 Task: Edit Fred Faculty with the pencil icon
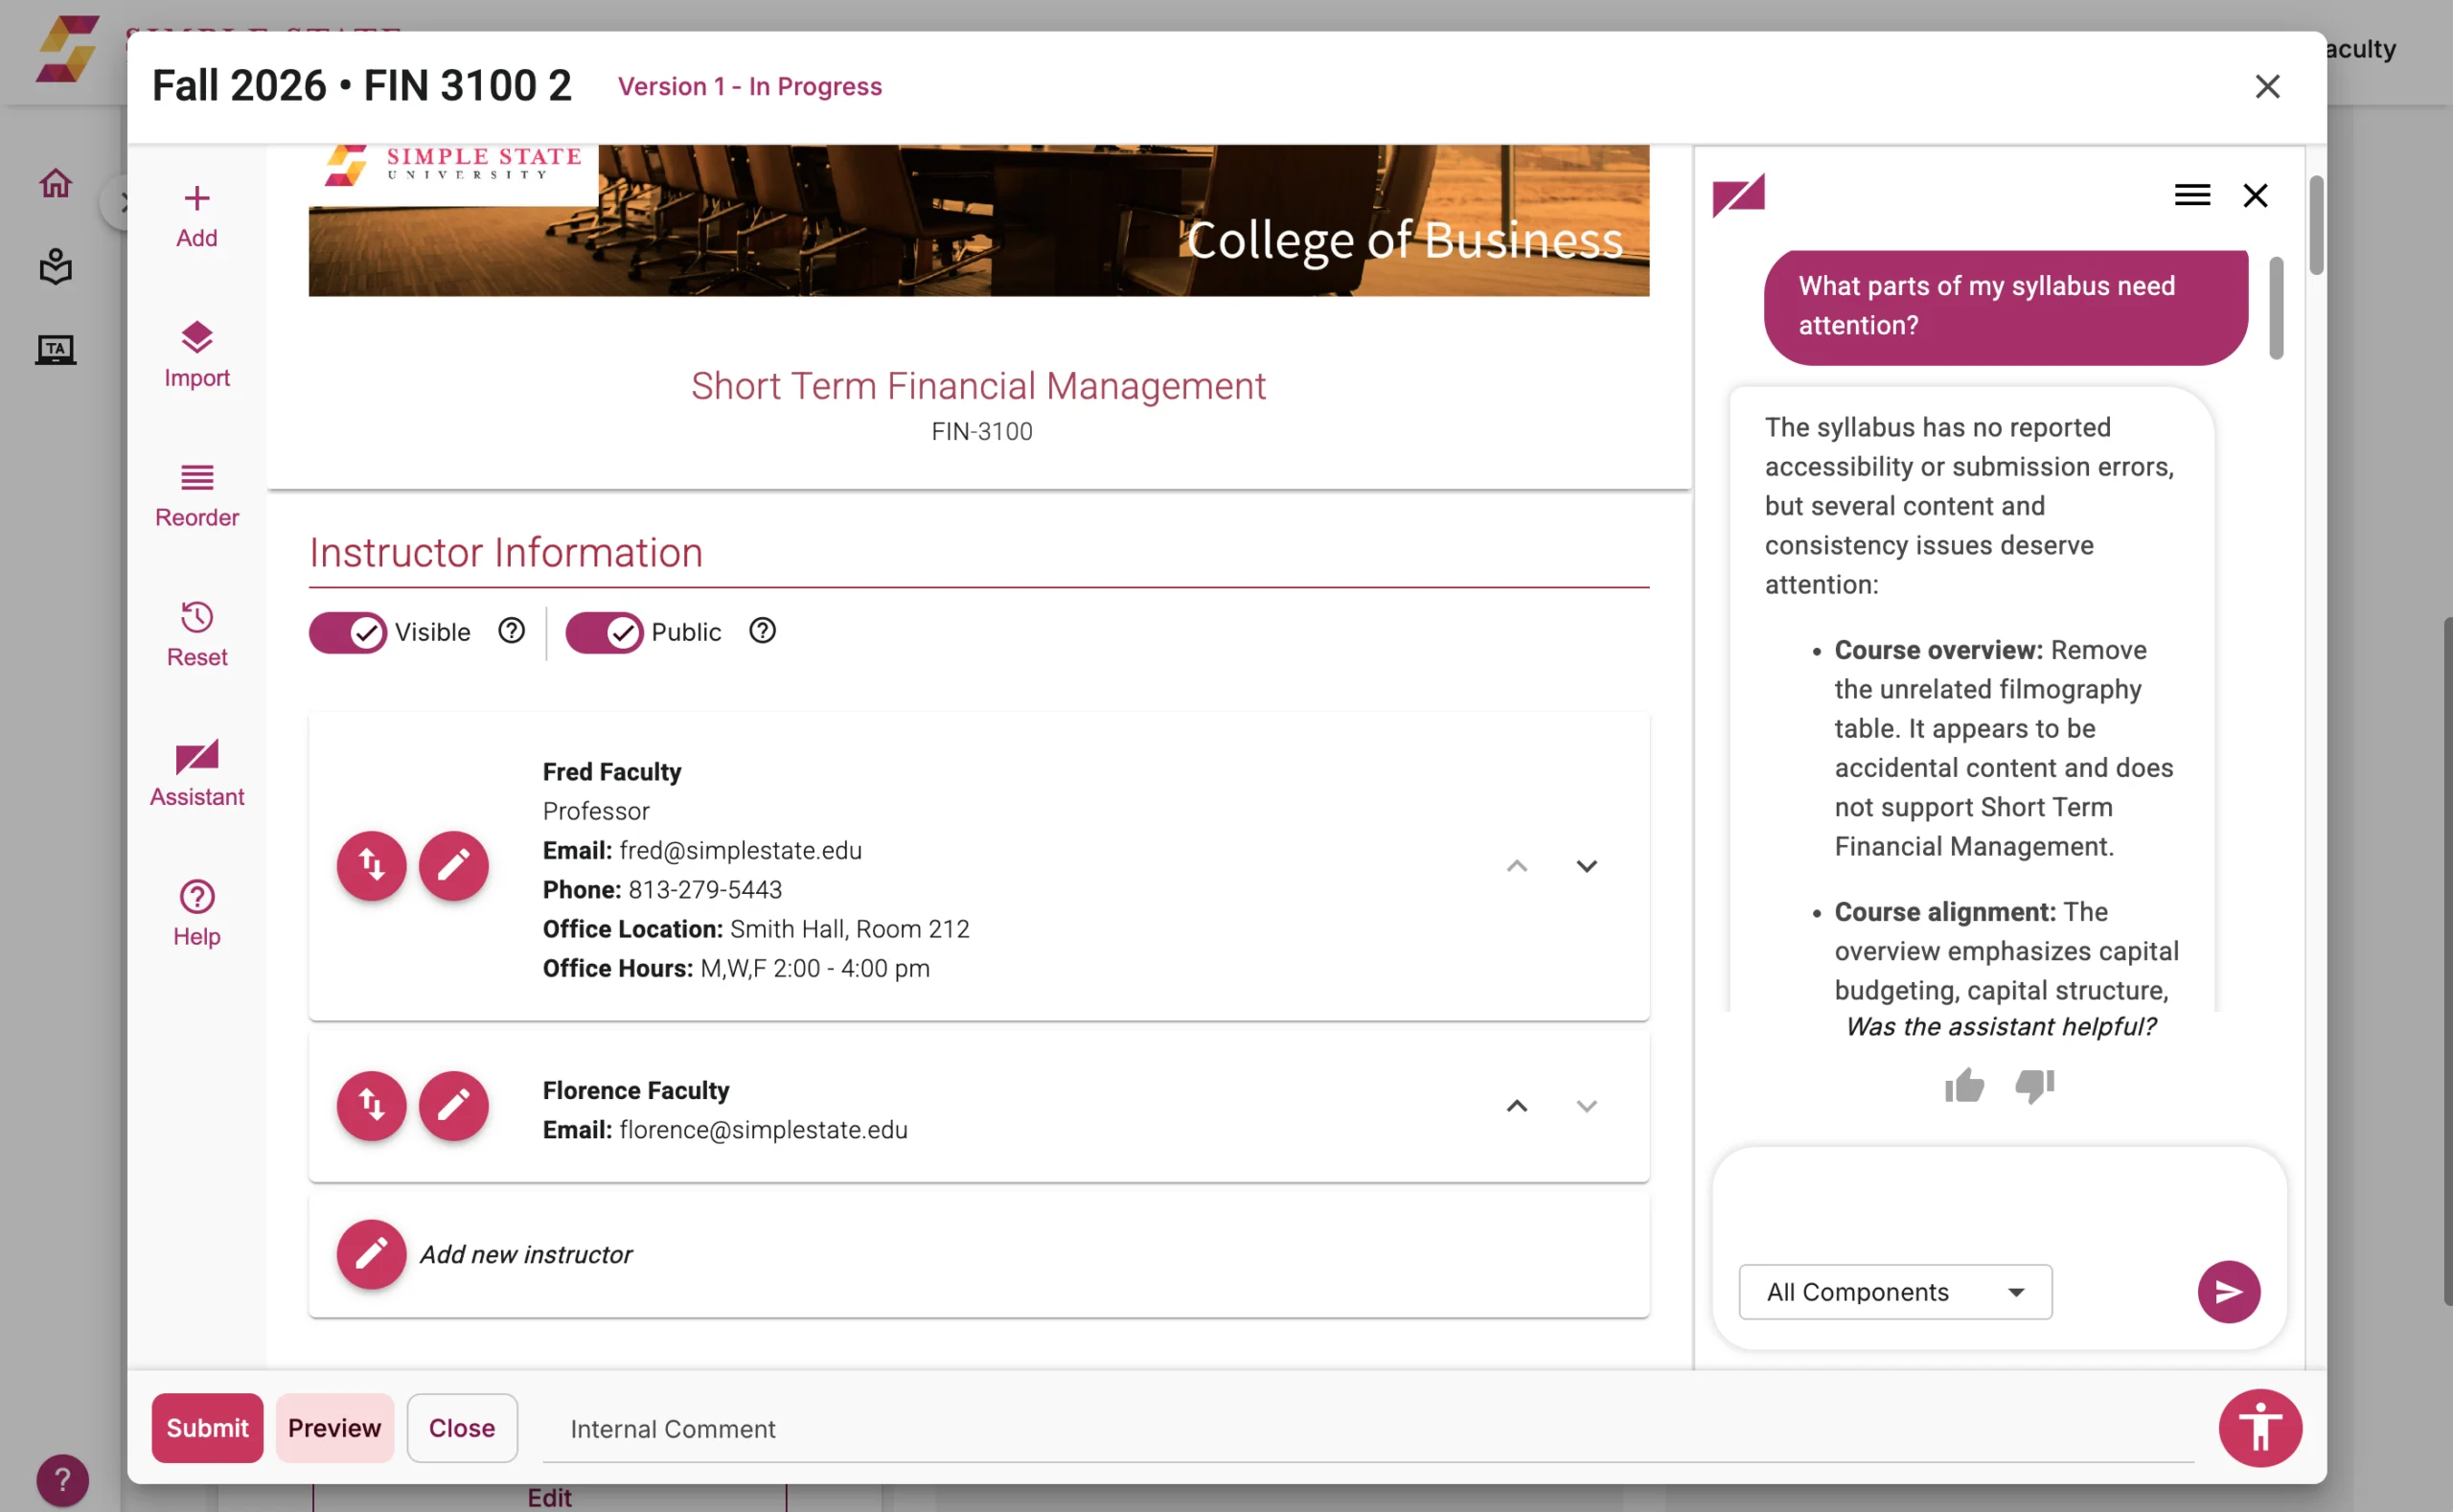(453, 865)
